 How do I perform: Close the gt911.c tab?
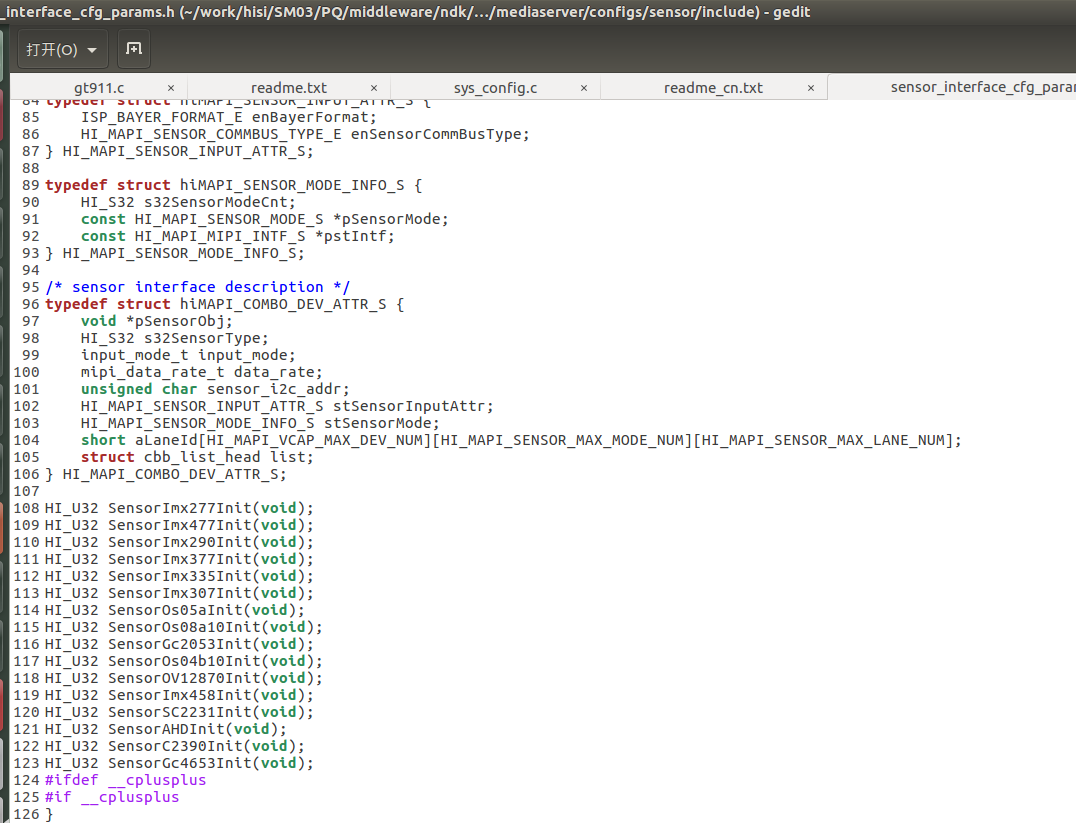(171, 88)
